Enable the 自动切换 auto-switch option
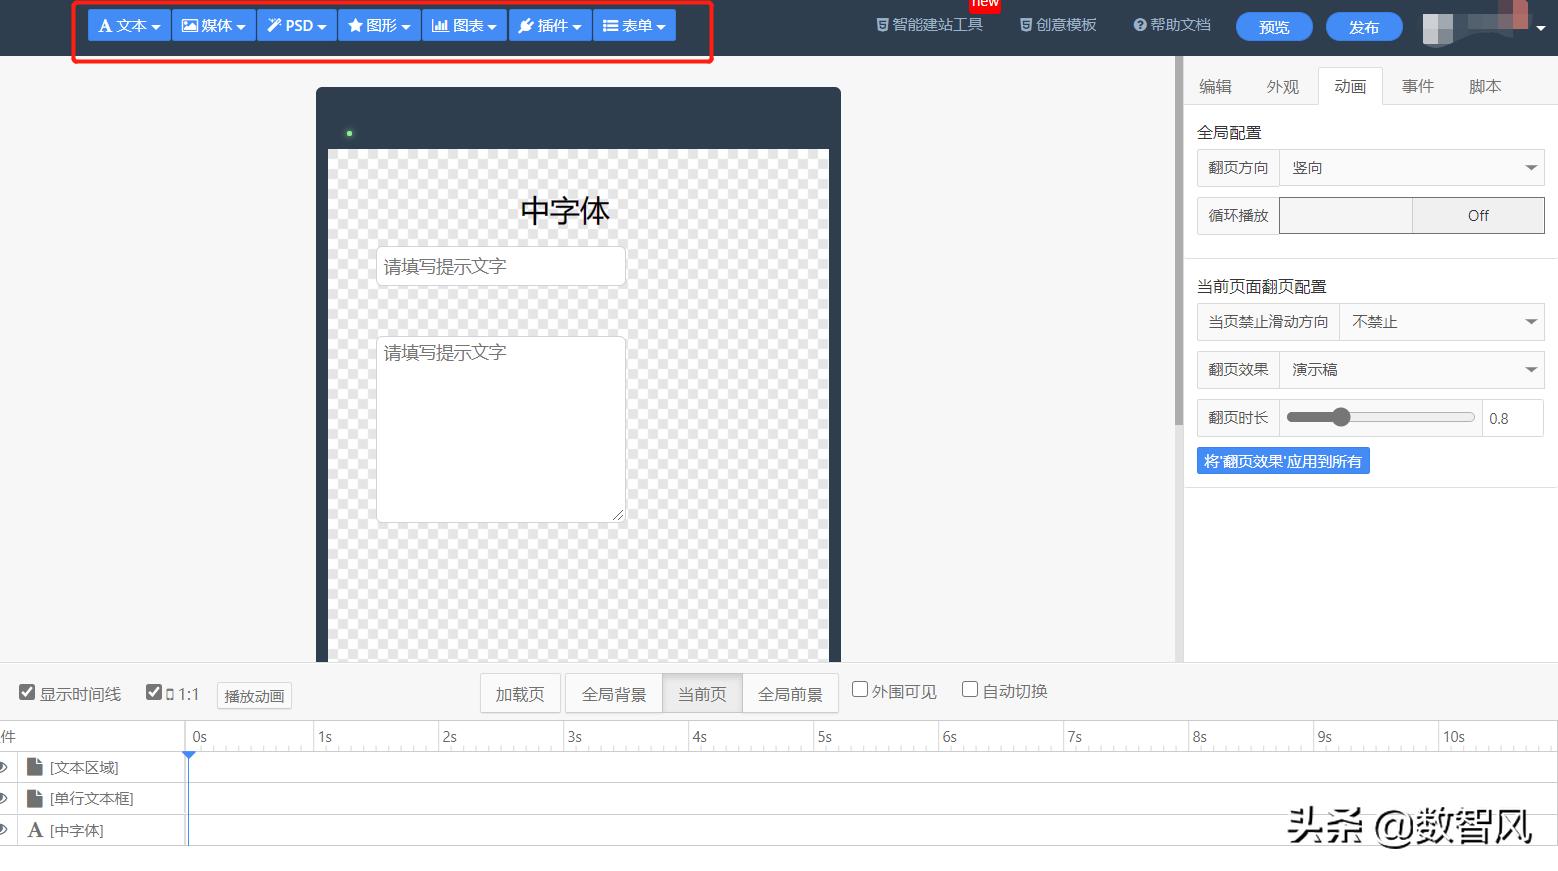Viewport: 1558px width, 871px height. [969, 688]
